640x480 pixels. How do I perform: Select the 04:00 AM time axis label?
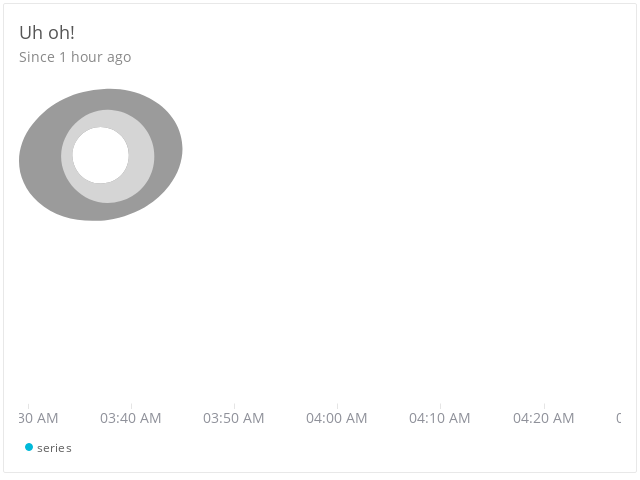[337, 418]
